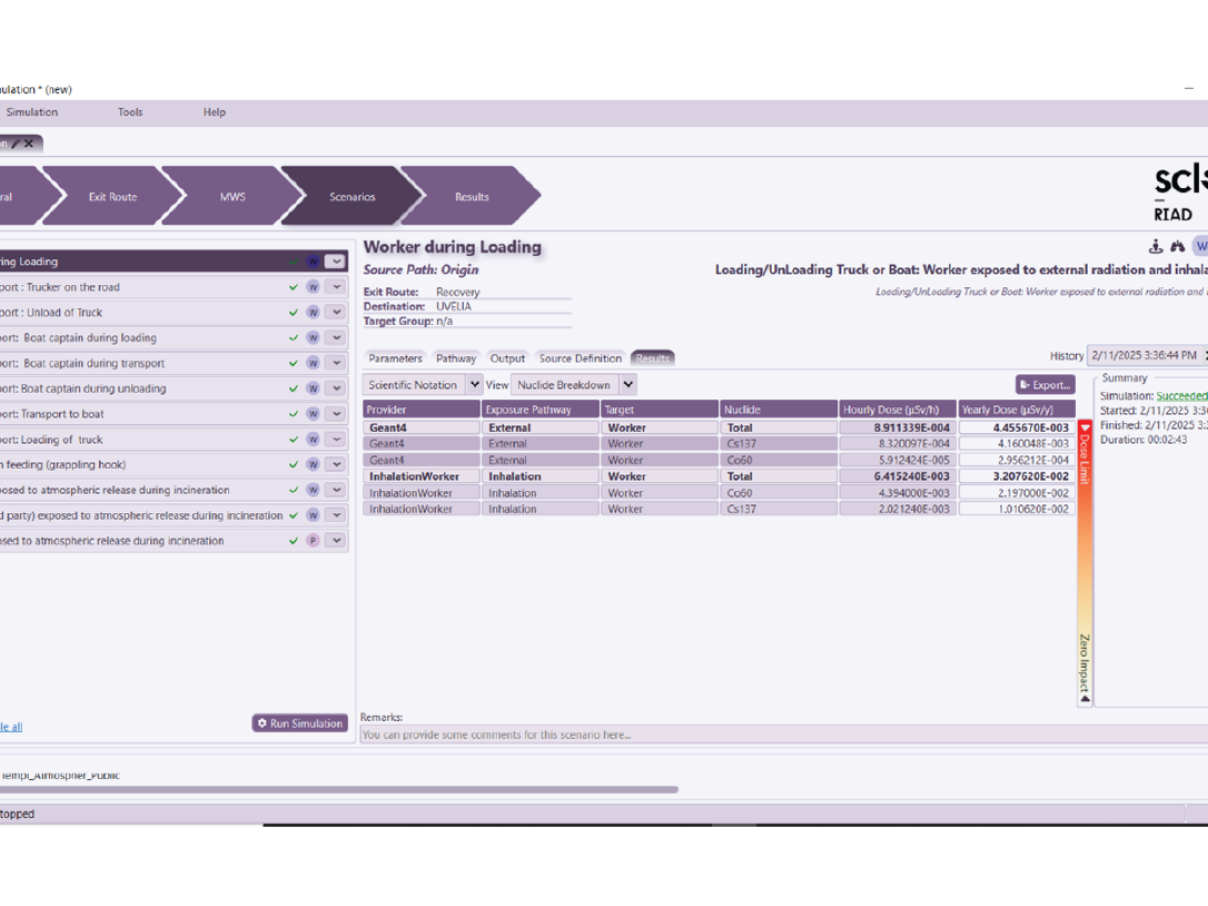1208x906 pixels.
Task: Click the external radiation person icon
Action: [1156, 246]
